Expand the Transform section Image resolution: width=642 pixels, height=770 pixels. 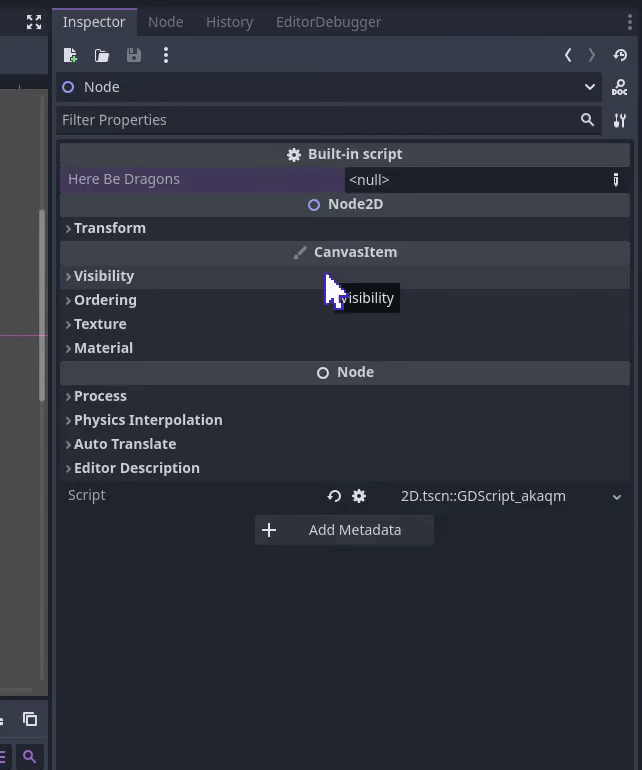[x=109, y=228]
